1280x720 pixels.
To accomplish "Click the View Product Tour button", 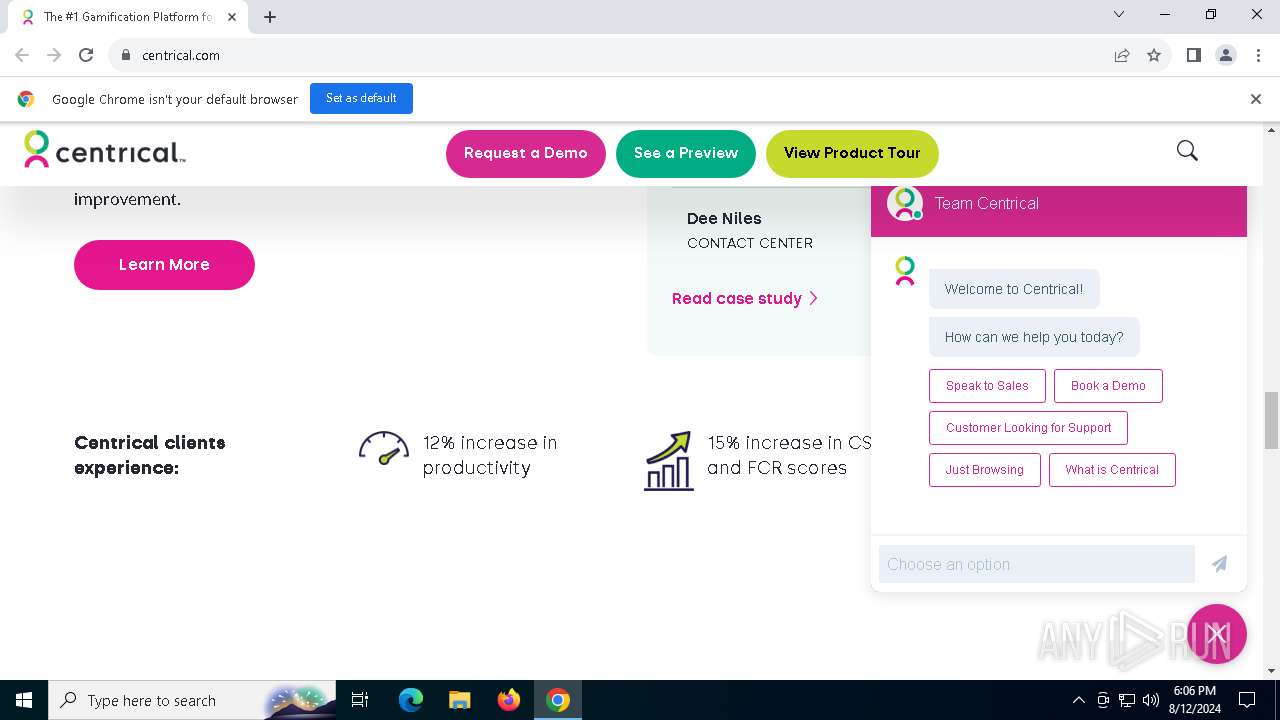I will (x=852, y=154).
